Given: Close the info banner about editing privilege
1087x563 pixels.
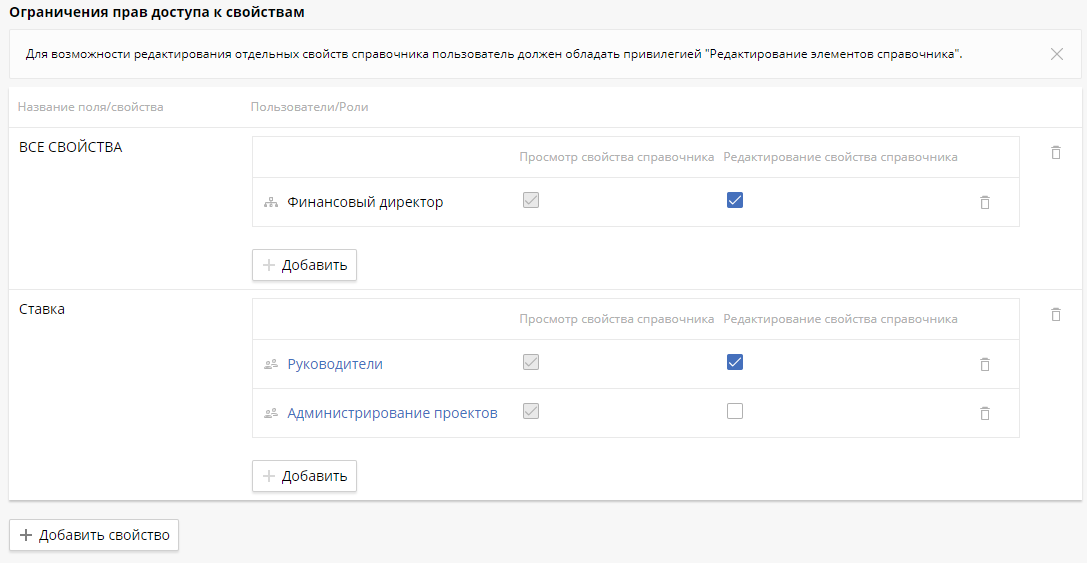Looking at the screenshot, I should click(x=1056, y=54).
